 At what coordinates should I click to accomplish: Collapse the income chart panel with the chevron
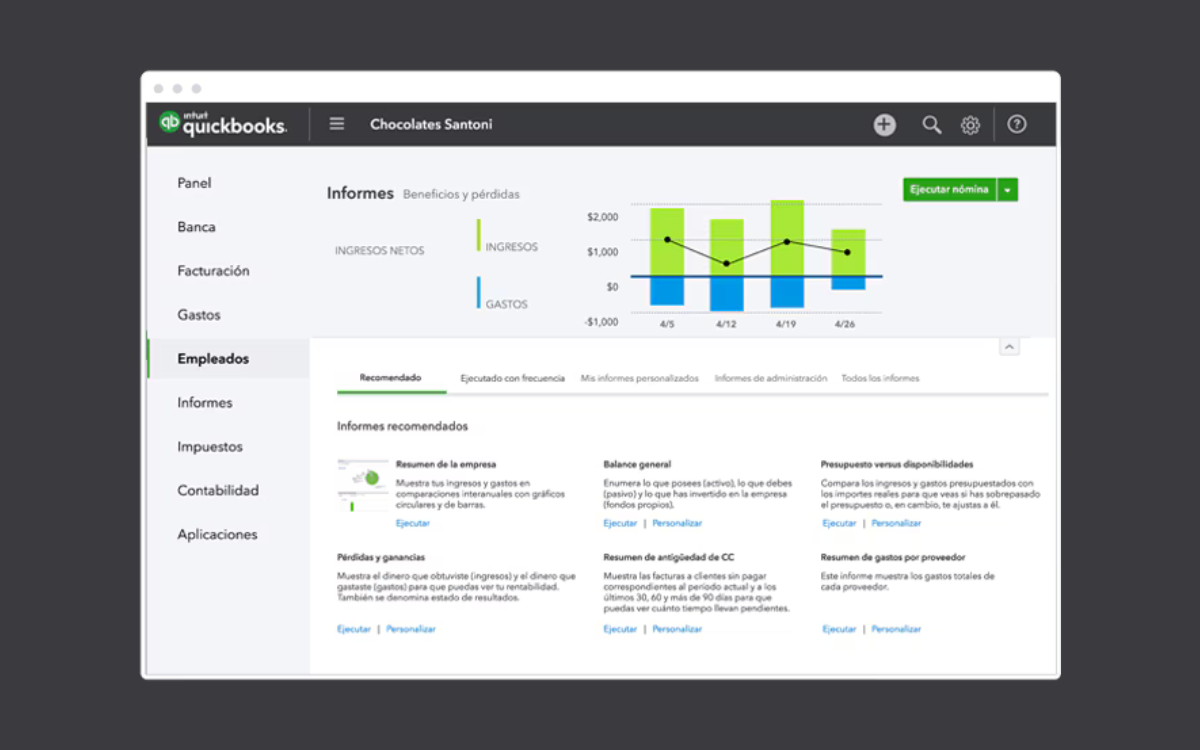point(1010,346)
